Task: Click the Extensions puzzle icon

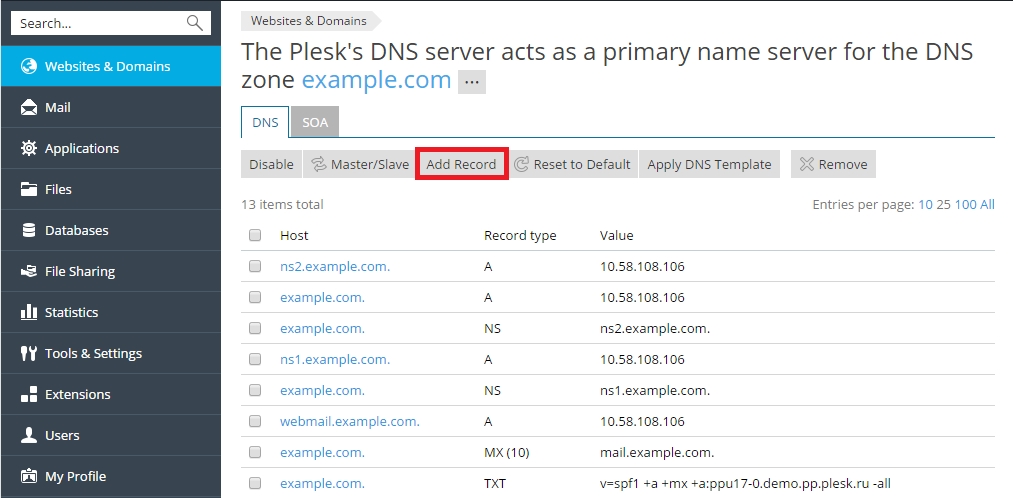Action: coord(28,395)
